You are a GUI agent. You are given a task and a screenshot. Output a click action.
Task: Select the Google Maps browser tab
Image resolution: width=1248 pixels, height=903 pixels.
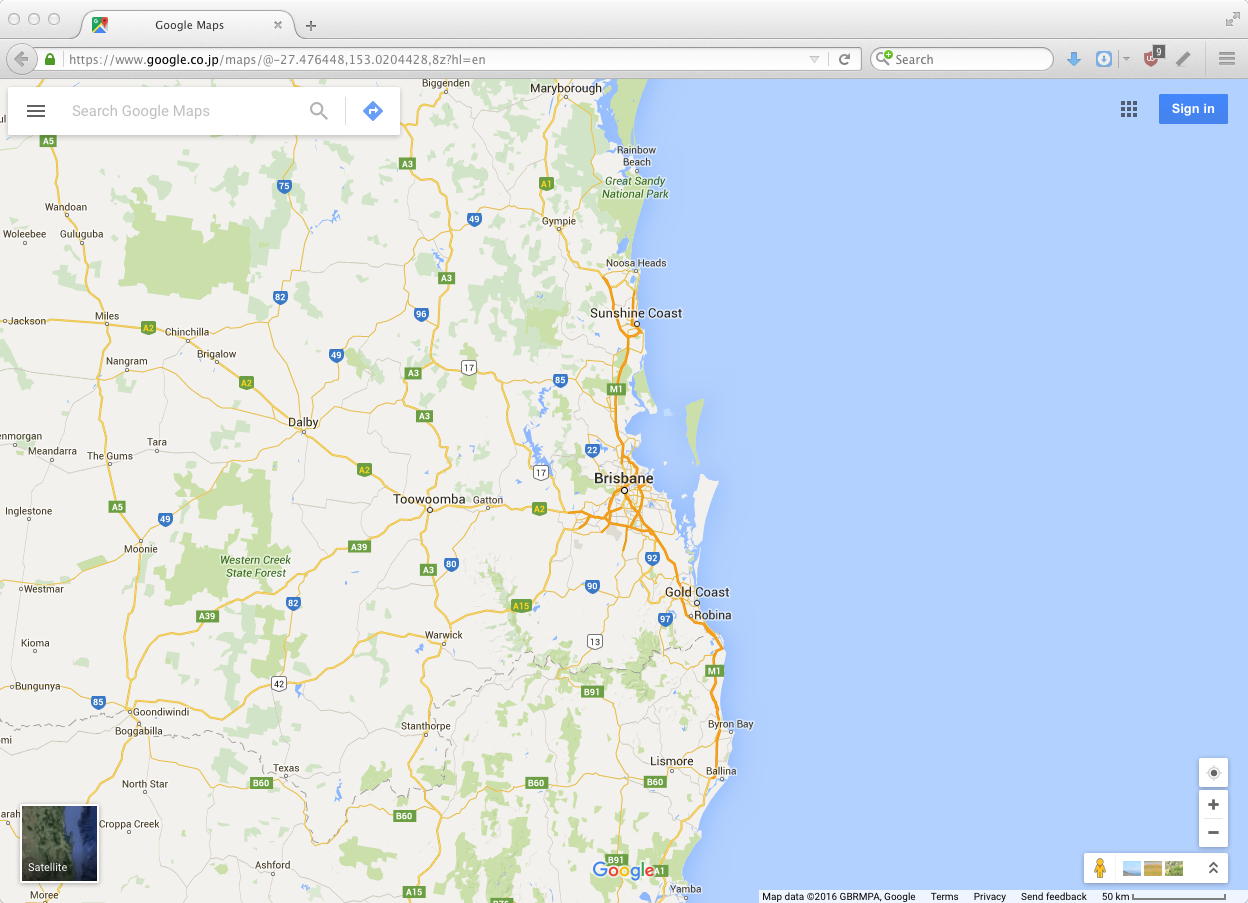click(x=188, y=26)
